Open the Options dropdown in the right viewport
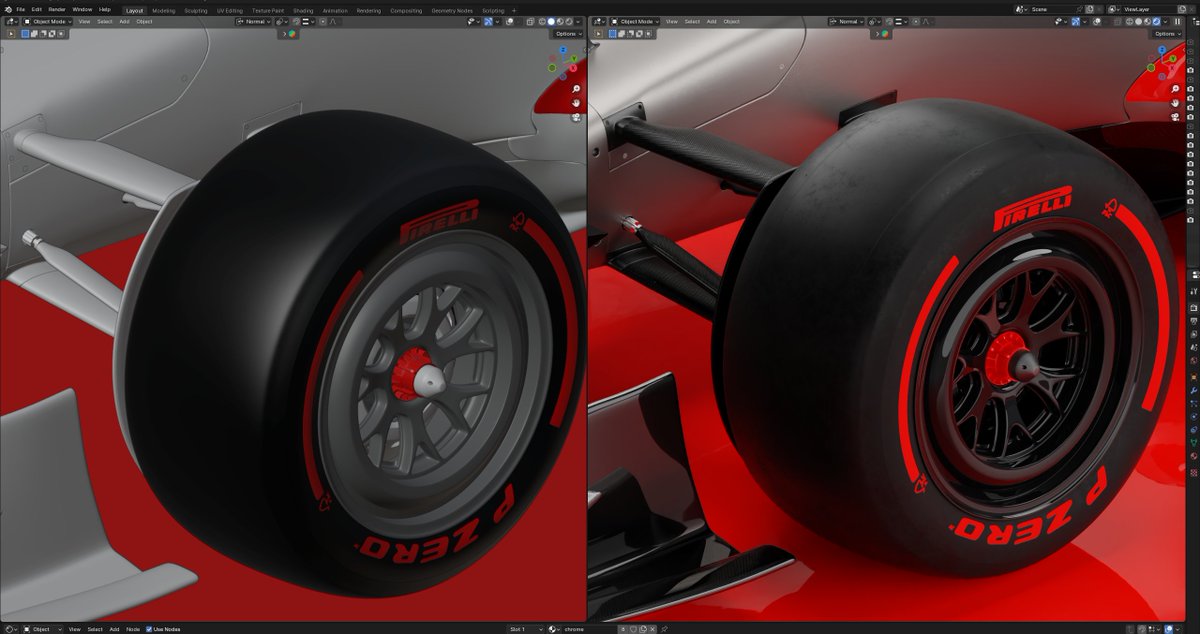This screenshot has width=1200, height=634. (x=1166, y=34)
